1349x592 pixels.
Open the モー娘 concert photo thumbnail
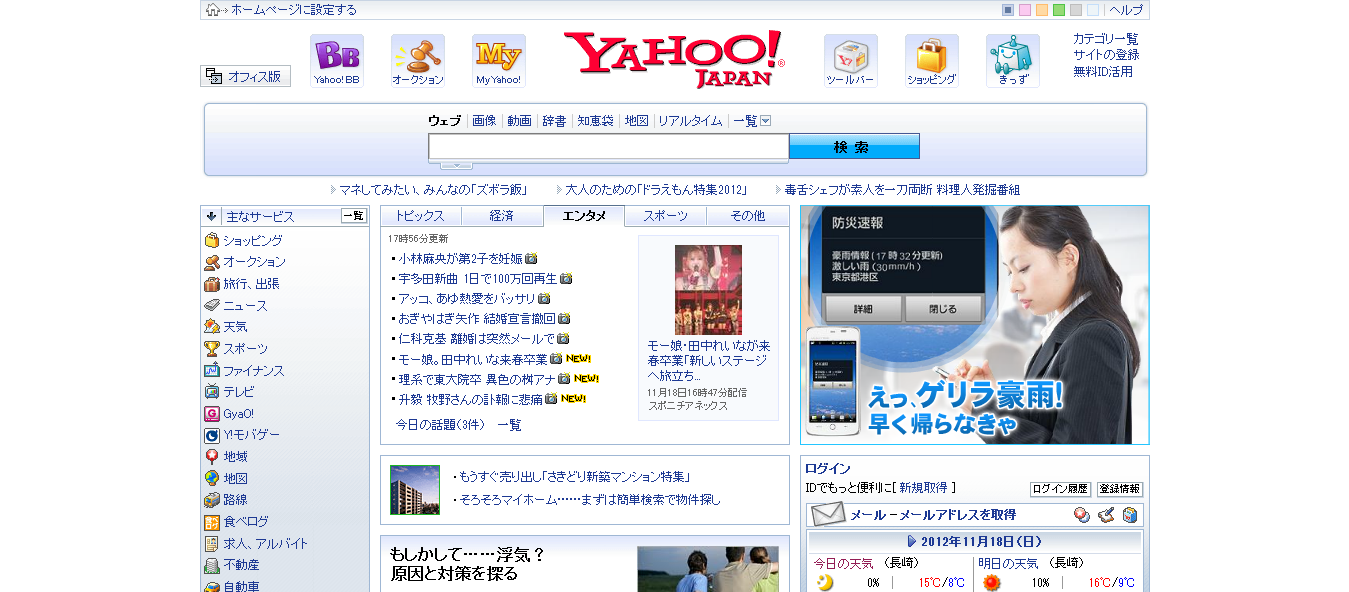pyautogui.click(x=708, y=290)
